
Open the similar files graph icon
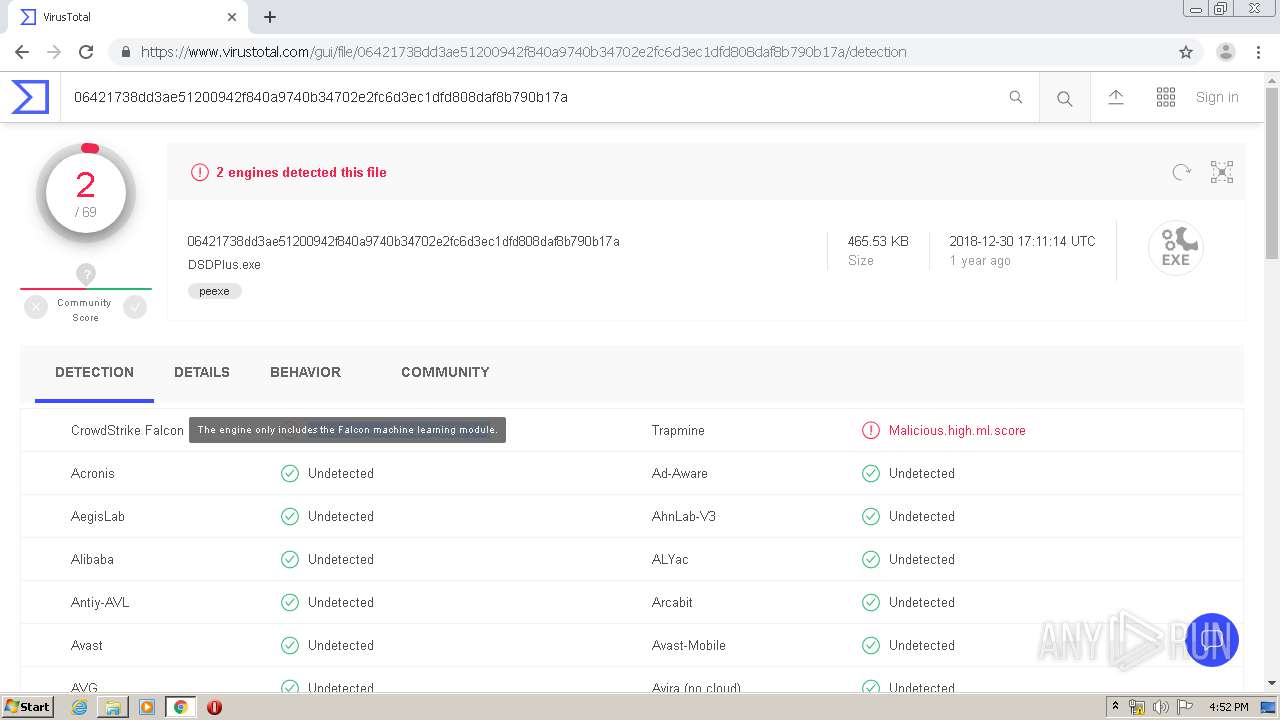click(x=1222, y=172)
